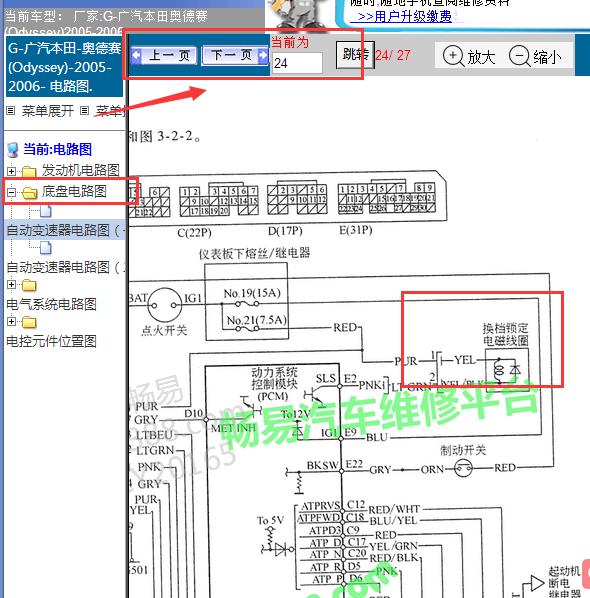Click the 菜单展开 text link
This screenshot has height=598, width=590.
(x=48, y=111)
